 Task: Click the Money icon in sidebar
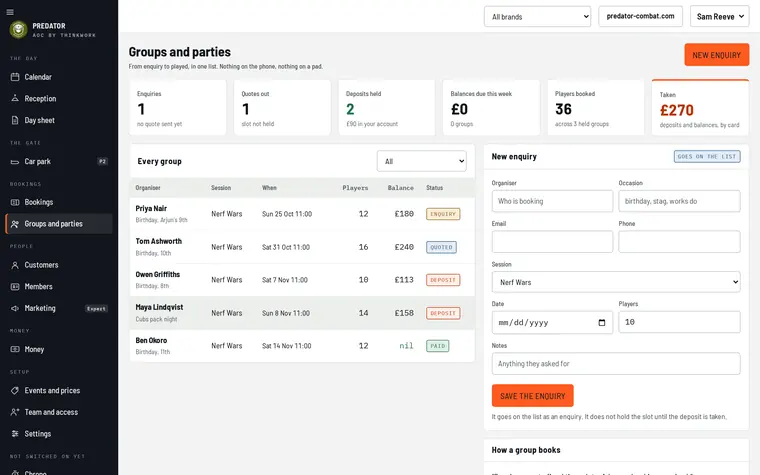coord(15,349)
